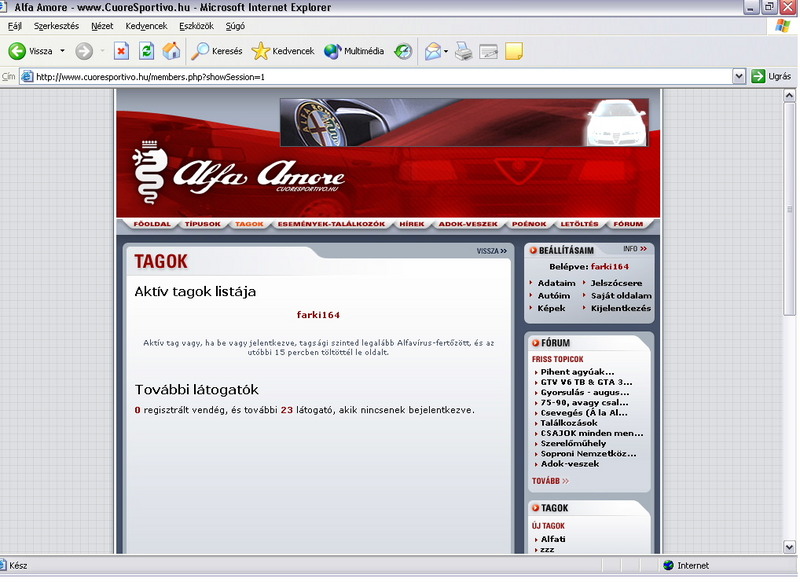Image resolution: width=800 pixels, height=582 pixels.
Task: Click the Windows flag logo
Action: pyautogui.click(x=783, y=26)
